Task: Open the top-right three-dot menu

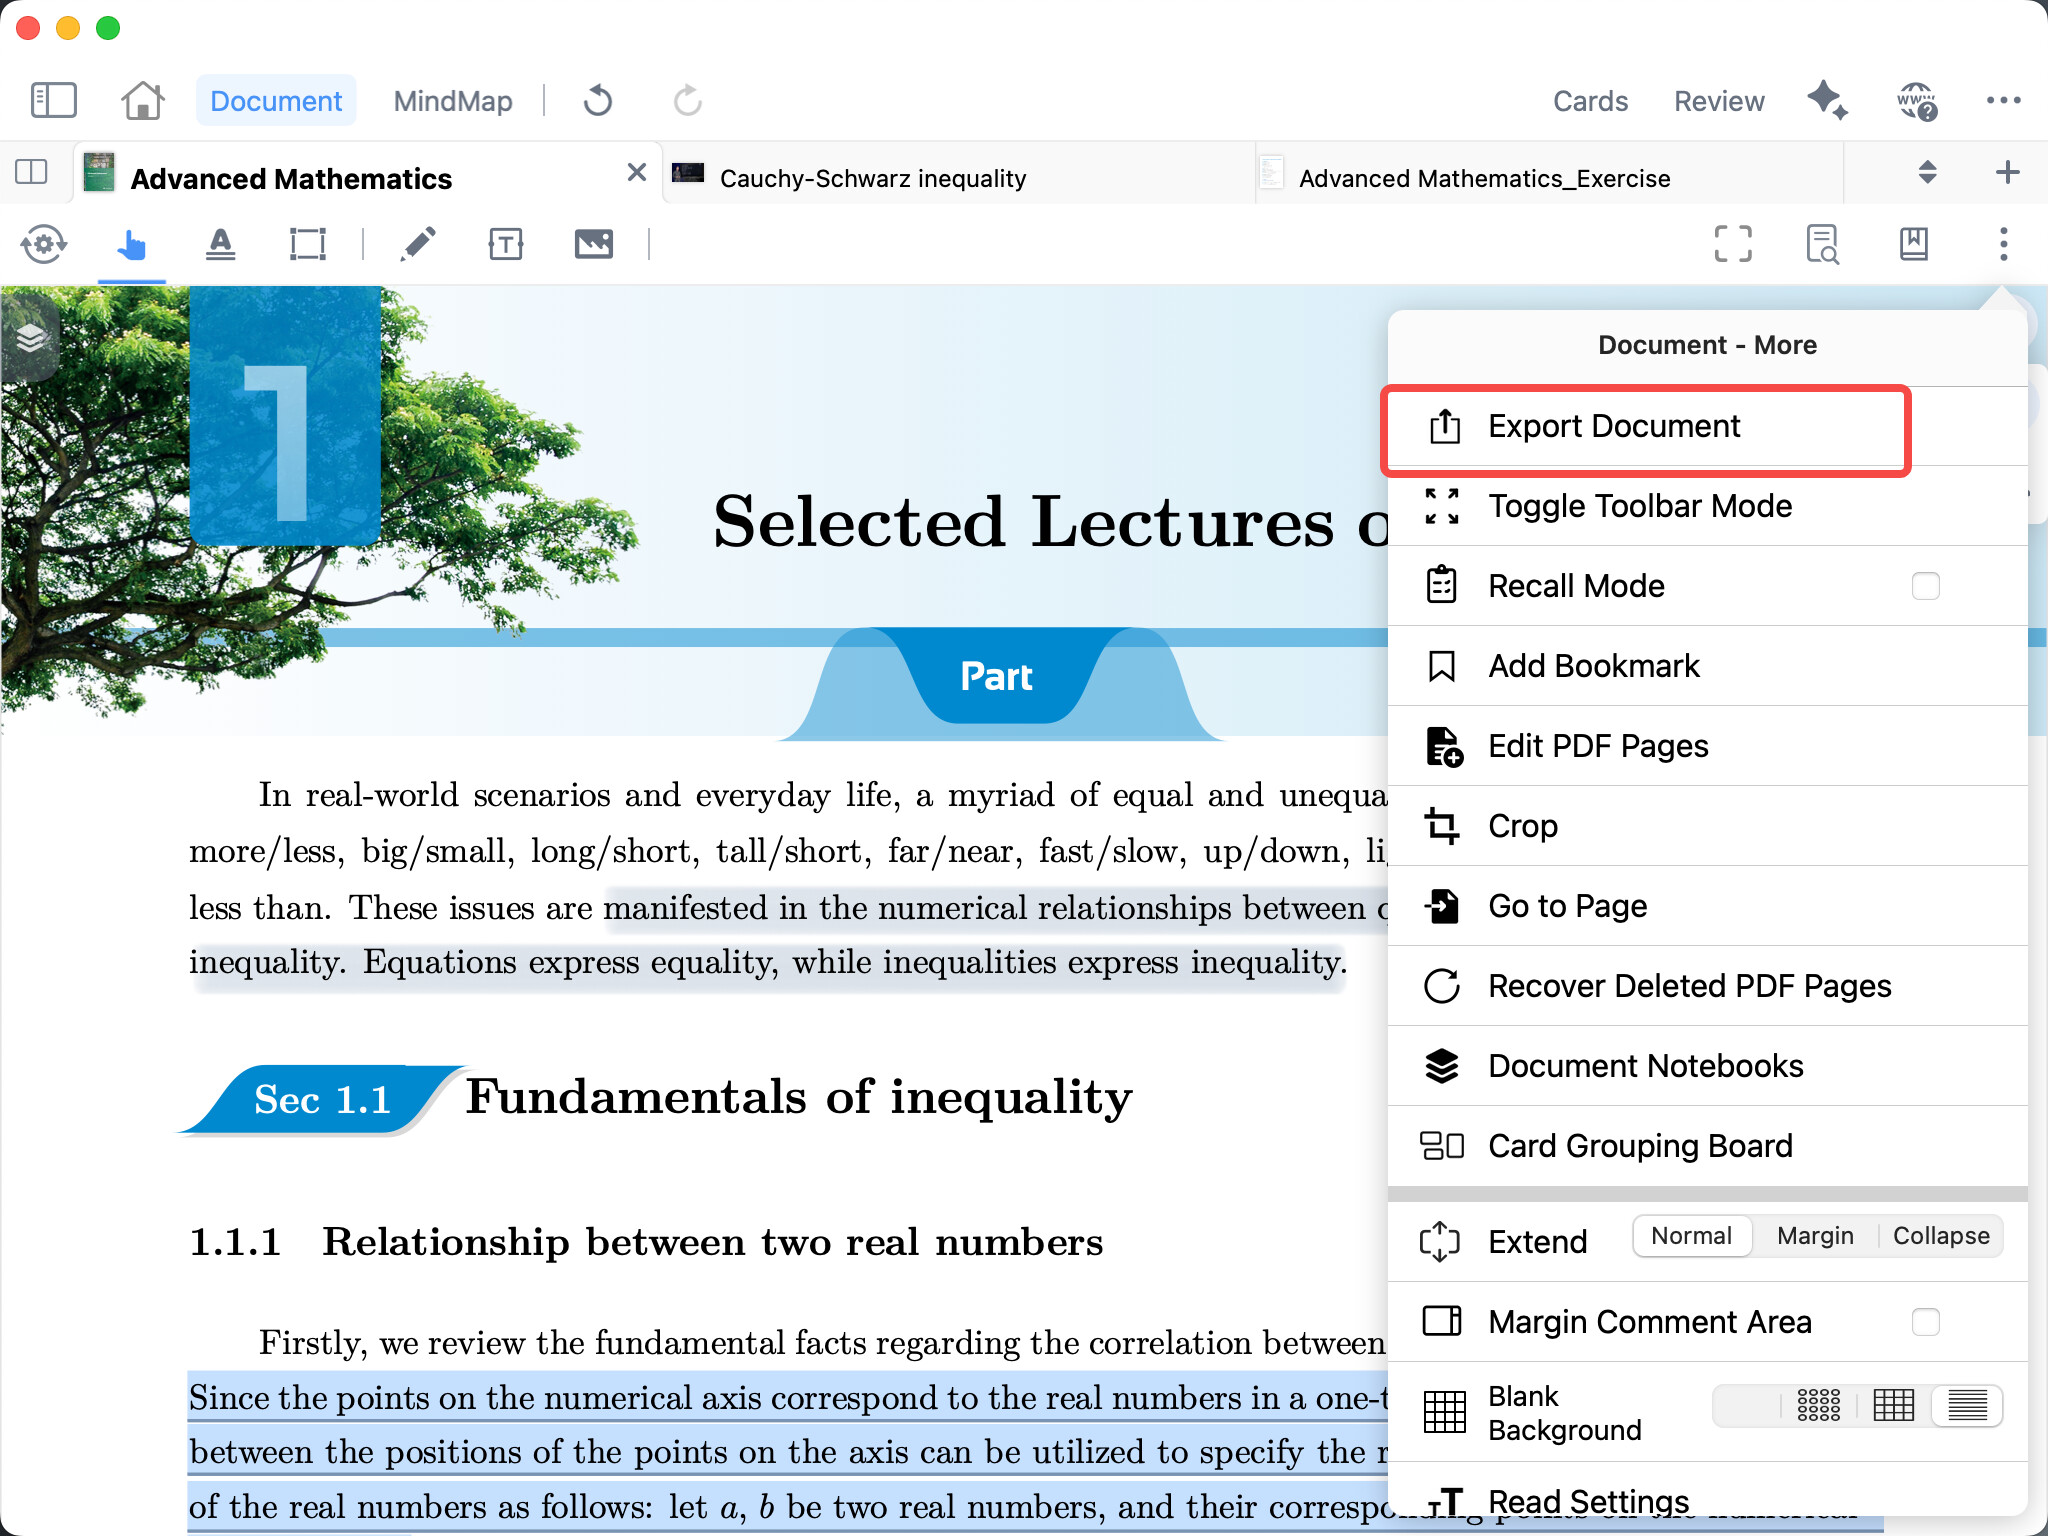Action: click(2003, 100)
